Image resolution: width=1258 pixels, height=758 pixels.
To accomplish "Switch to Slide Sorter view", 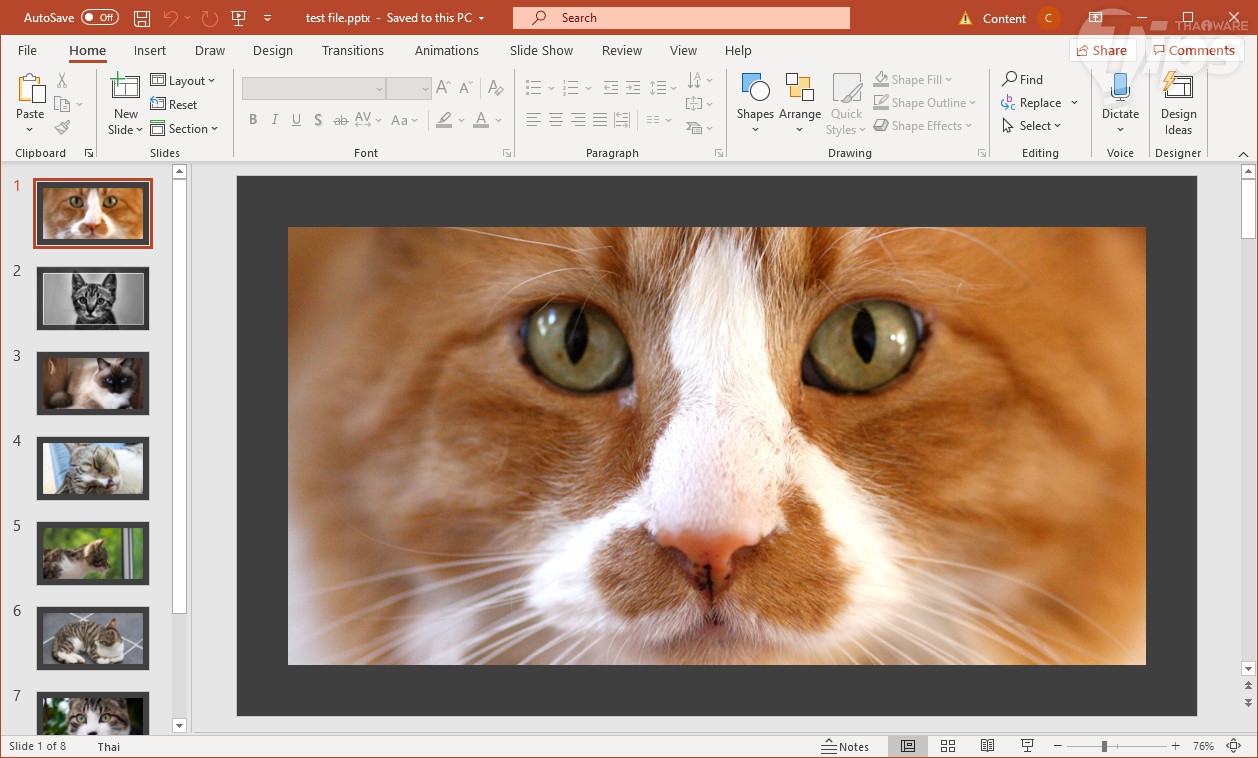I will (948, 746).
